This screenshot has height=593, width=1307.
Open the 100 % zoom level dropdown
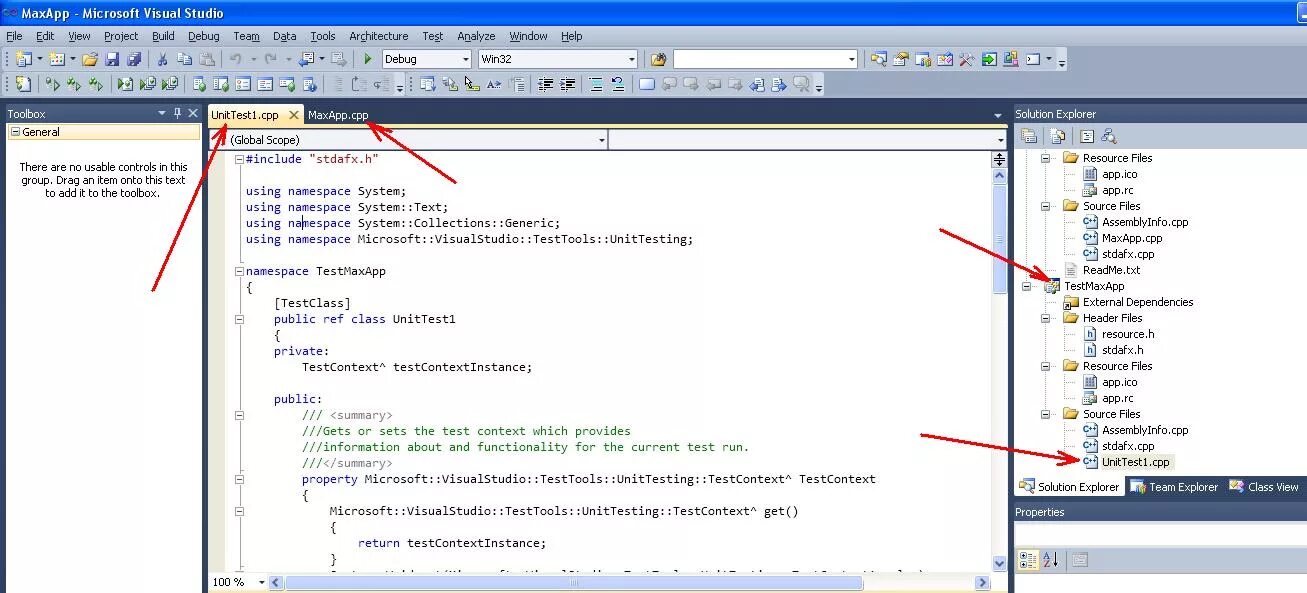point(262,582)
